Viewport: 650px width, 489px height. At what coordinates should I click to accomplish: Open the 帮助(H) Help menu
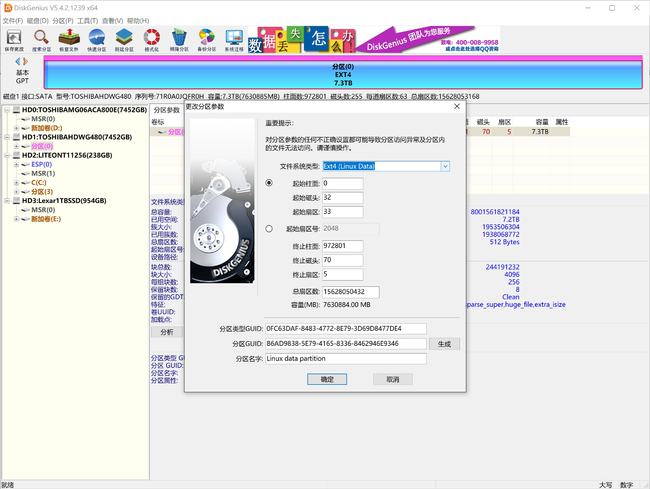pyautogui.click(x=138, y=21)
